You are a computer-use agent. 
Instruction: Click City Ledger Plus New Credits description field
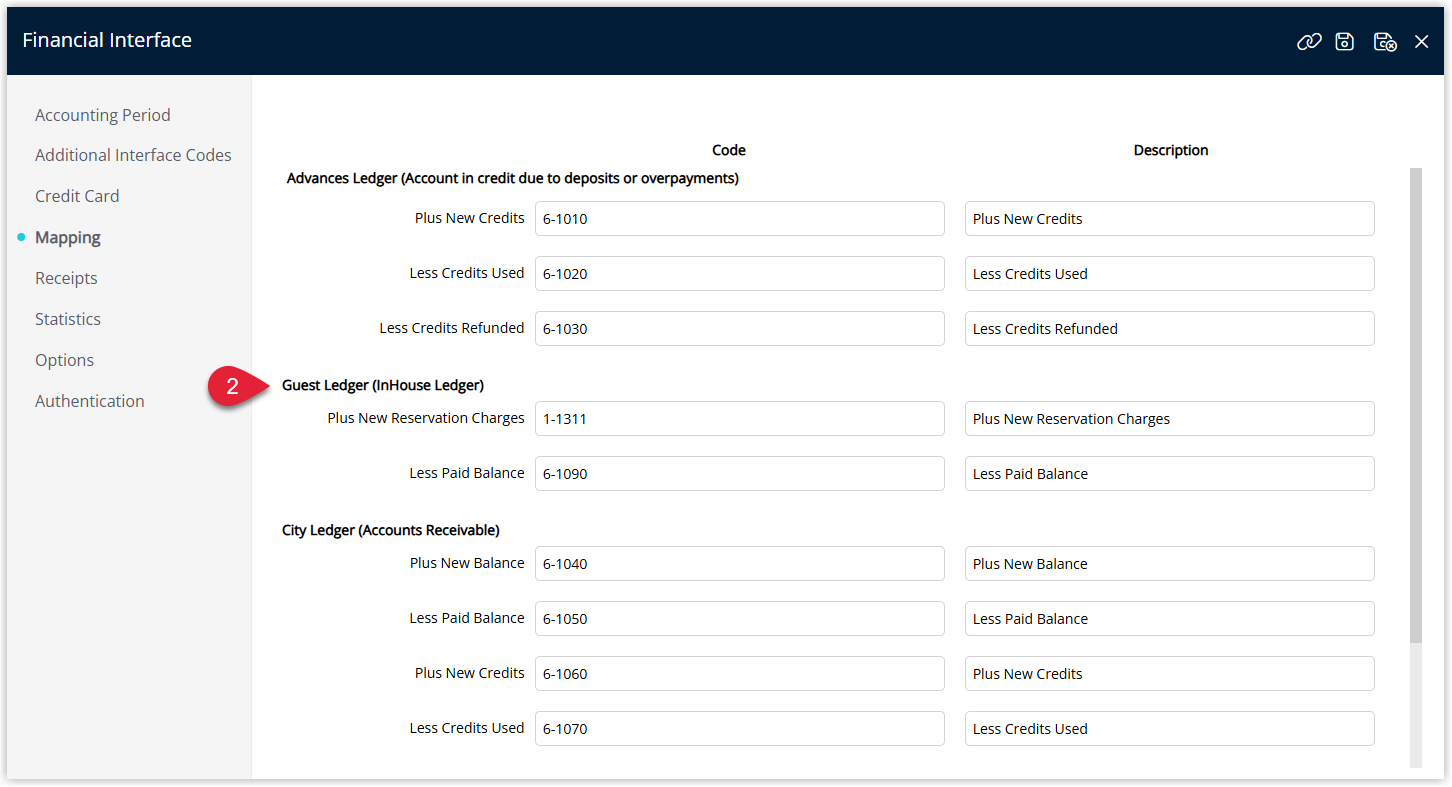coord(1170,674)
